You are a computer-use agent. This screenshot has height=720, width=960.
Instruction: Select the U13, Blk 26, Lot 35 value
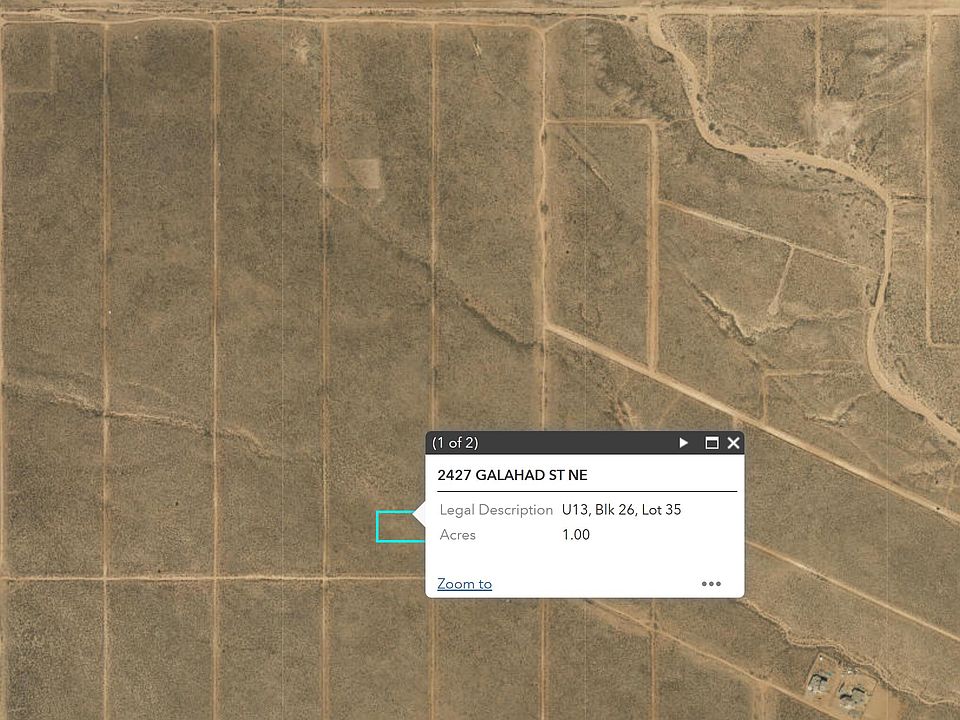(621, 509)
